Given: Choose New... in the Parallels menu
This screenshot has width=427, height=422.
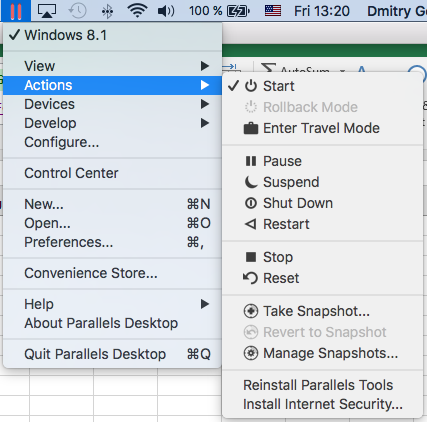Looking at the screenshot, I should pos(113,204).
